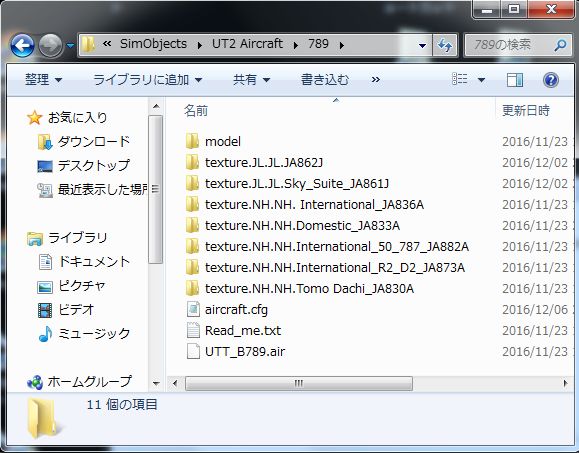
Task: Click the horizontal scrollbar thumb in file list
Action: coord(298,383)
